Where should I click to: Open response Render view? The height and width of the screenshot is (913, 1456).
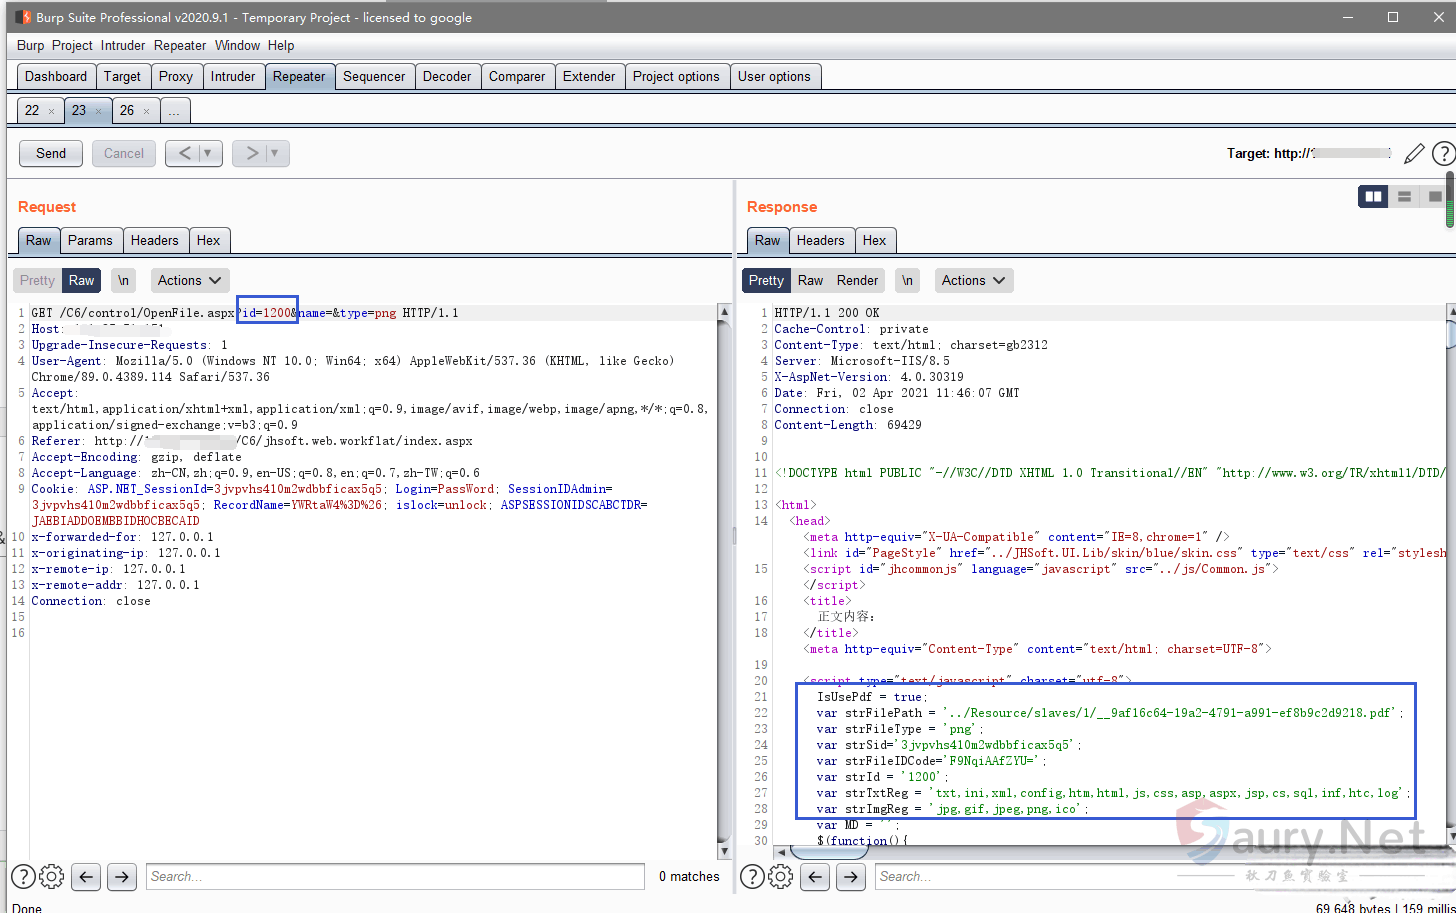coord(857,281)
